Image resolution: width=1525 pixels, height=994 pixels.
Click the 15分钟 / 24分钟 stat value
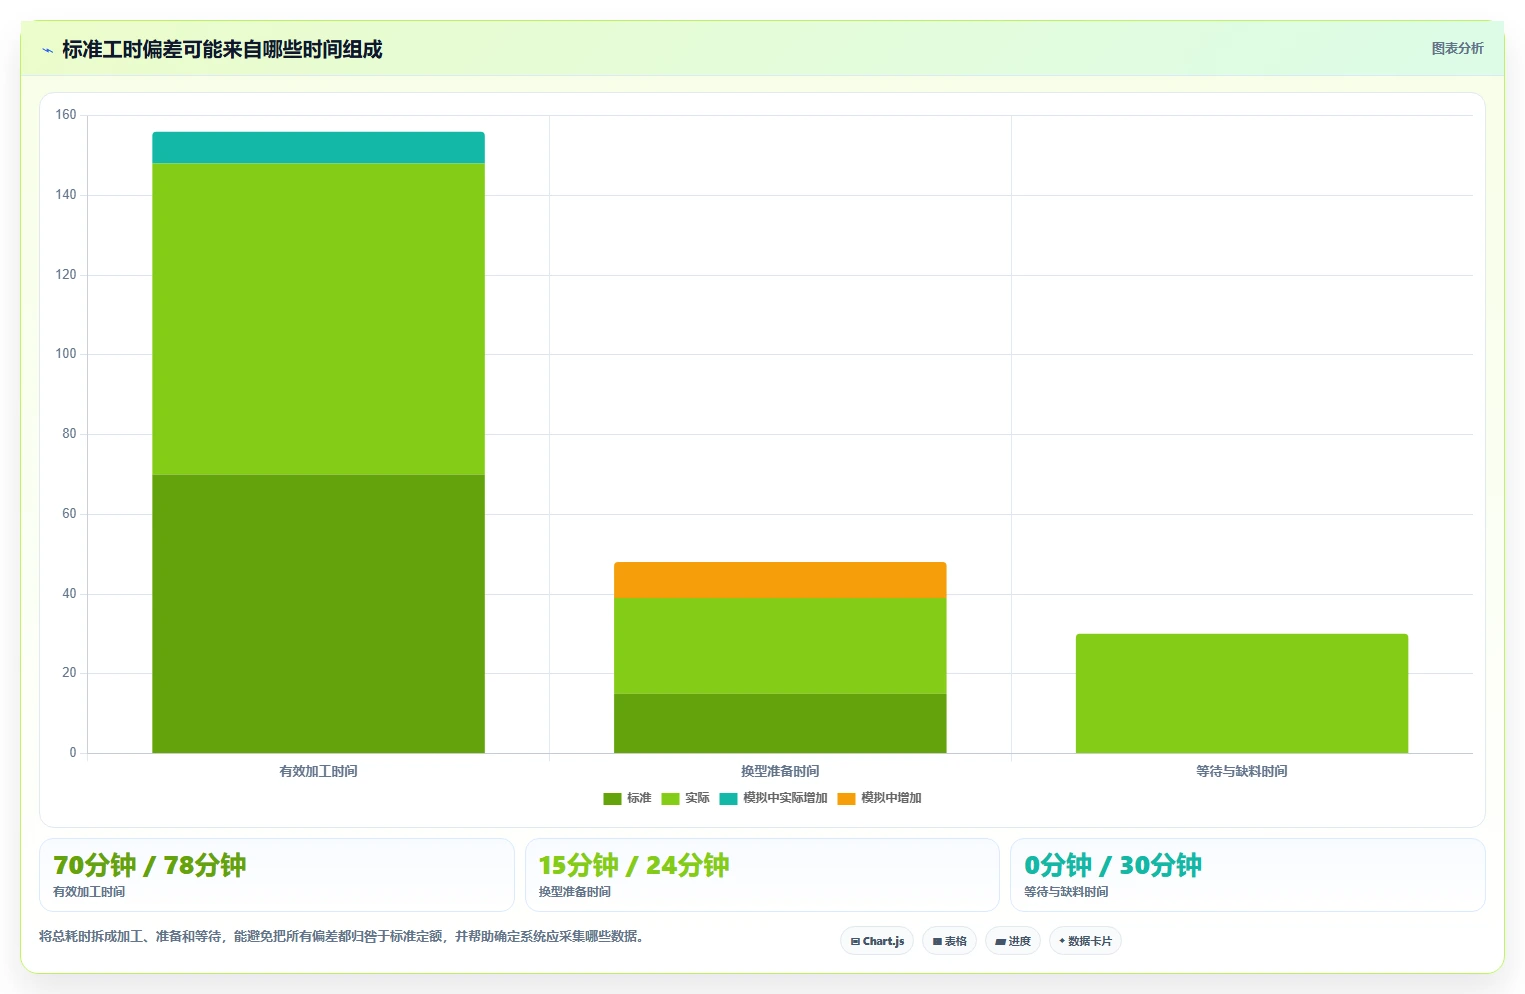click(x=634, y=865)
